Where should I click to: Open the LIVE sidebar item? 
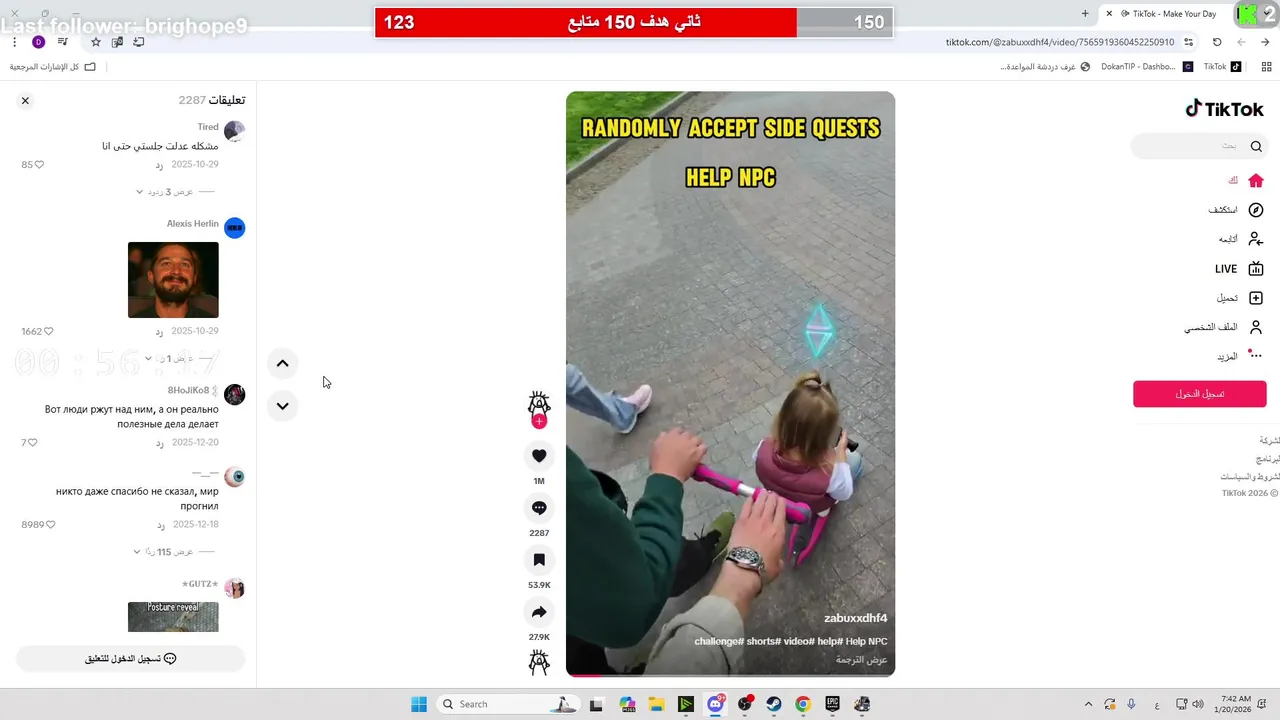1239,269
